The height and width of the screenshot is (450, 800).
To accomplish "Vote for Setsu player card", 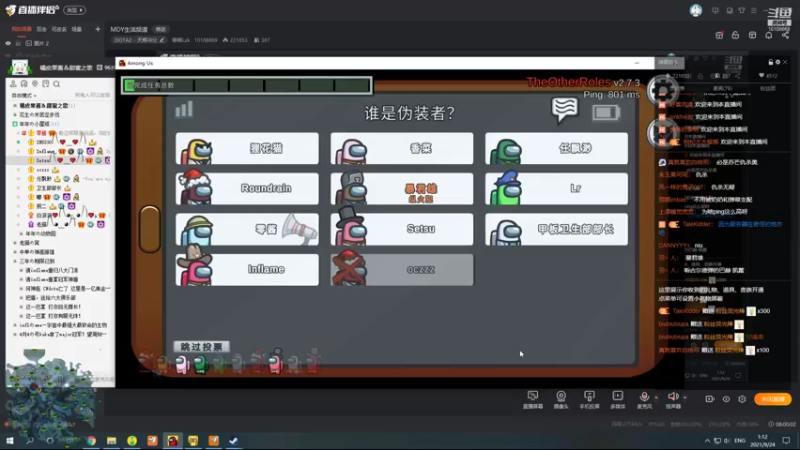I will point(402,229).
